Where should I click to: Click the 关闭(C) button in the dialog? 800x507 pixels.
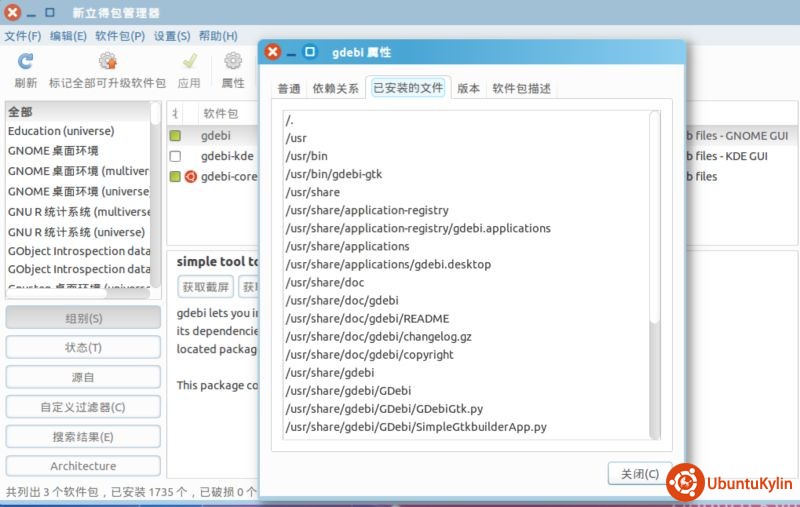639,474
